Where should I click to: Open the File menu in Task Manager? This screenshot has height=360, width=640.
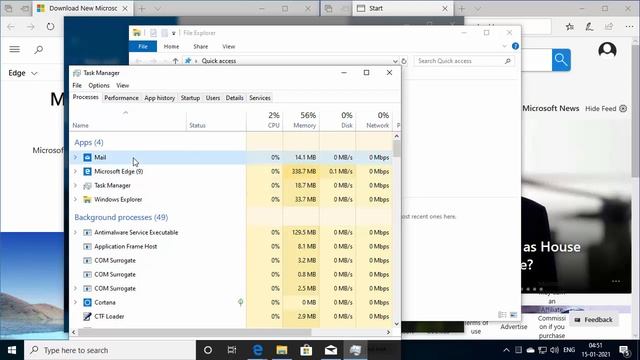[x=77, y=85]
